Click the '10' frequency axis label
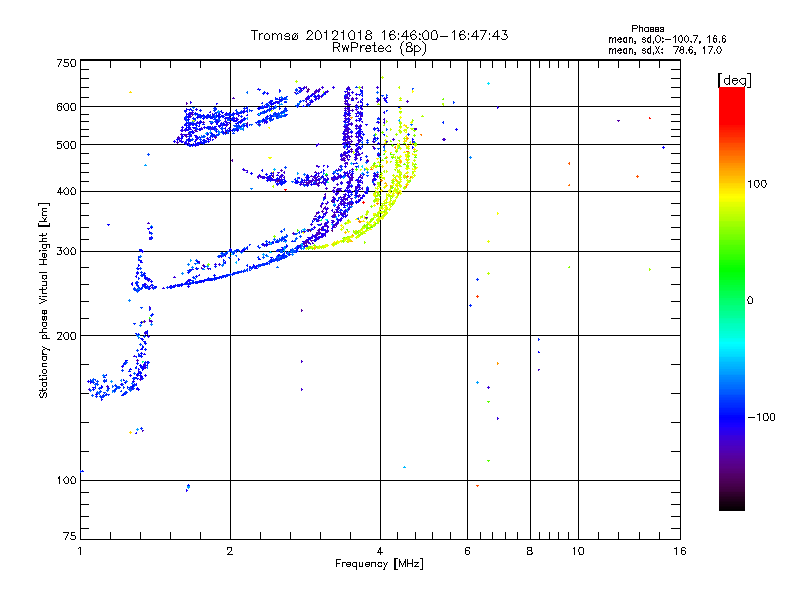The width and height of the screenshot is (800, 600). [x=578, y=551]
